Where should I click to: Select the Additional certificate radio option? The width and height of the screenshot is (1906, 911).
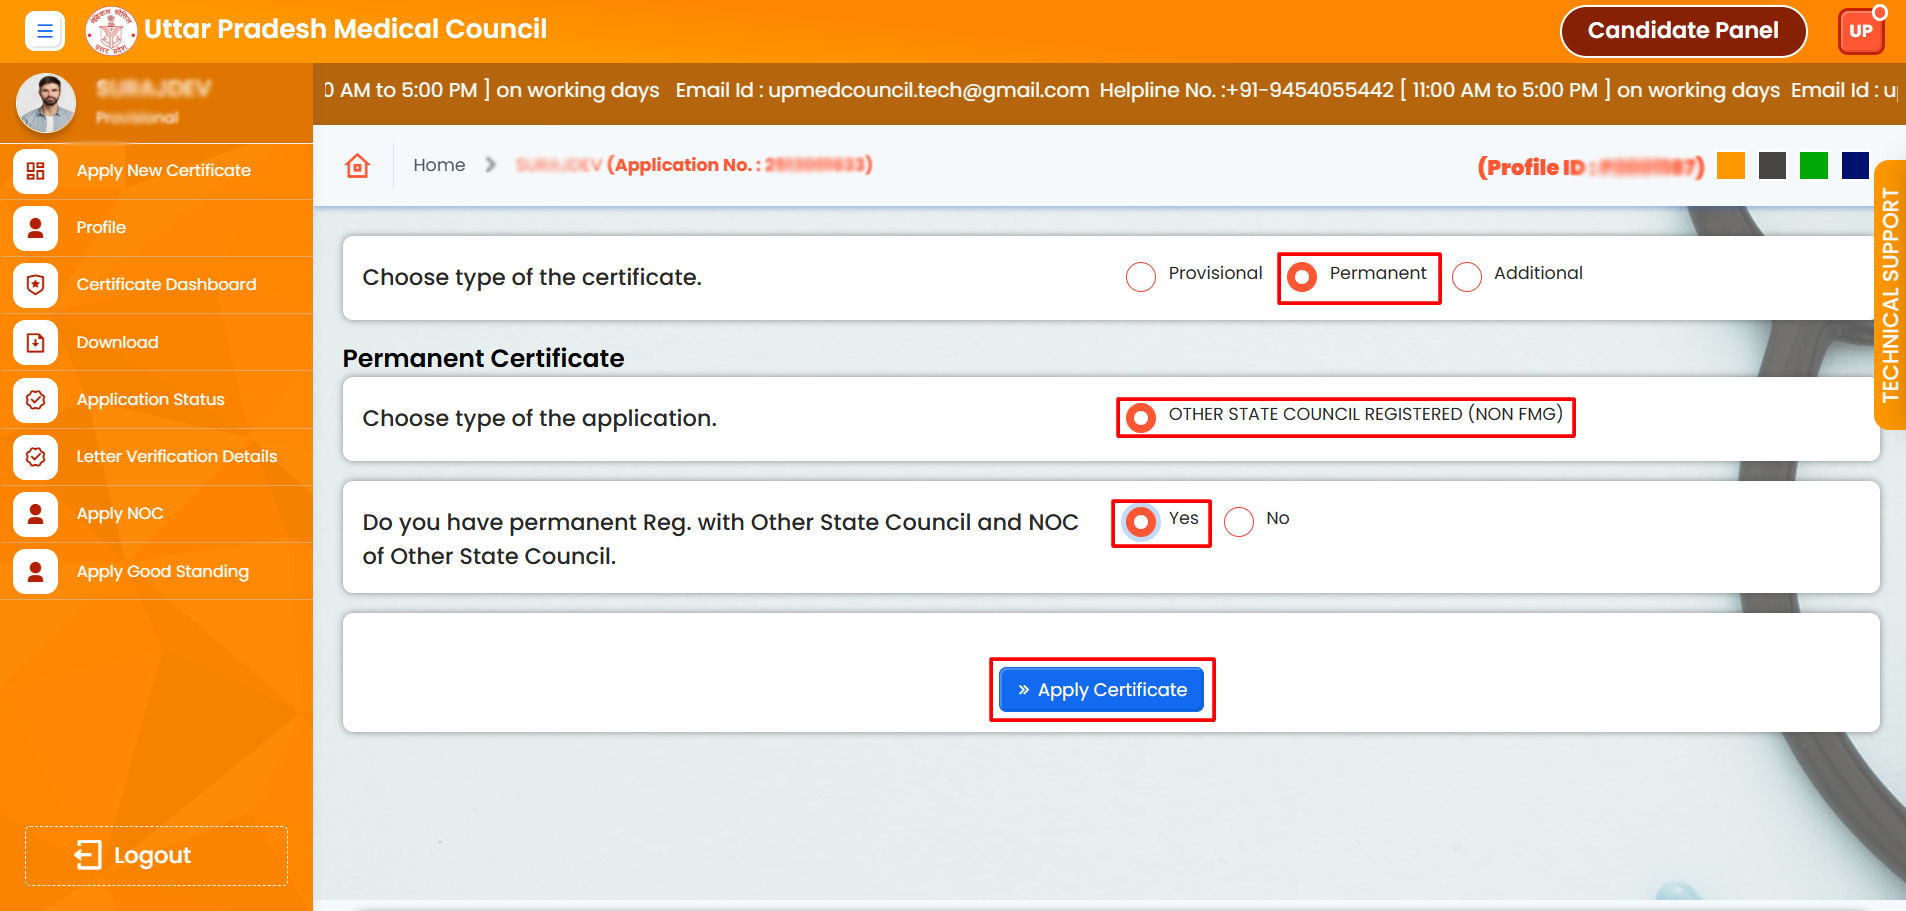1467,277
